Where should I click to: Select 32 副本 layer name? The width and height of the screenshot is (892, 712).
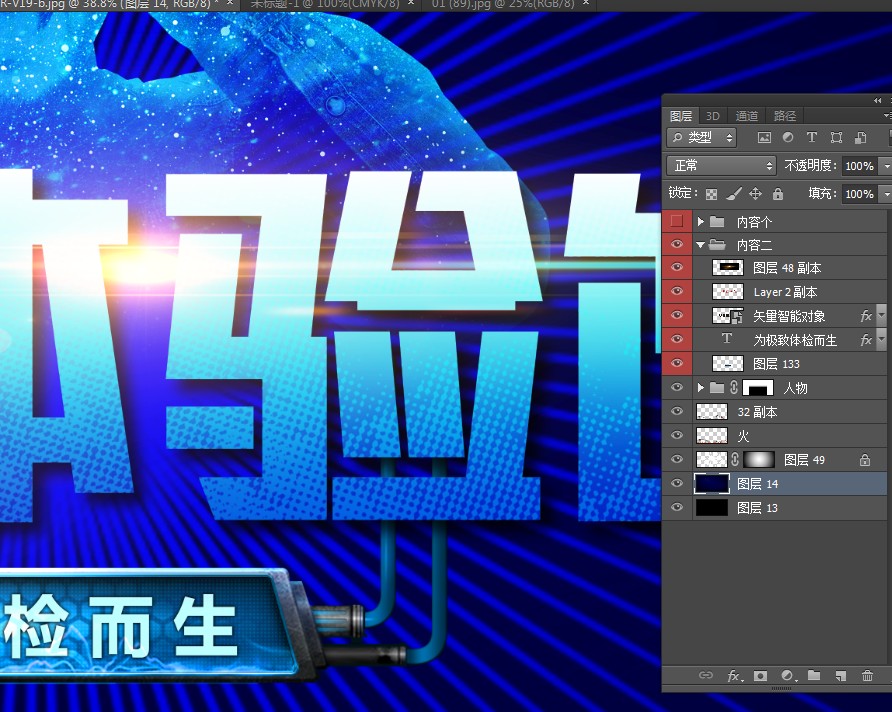(757, 412)
